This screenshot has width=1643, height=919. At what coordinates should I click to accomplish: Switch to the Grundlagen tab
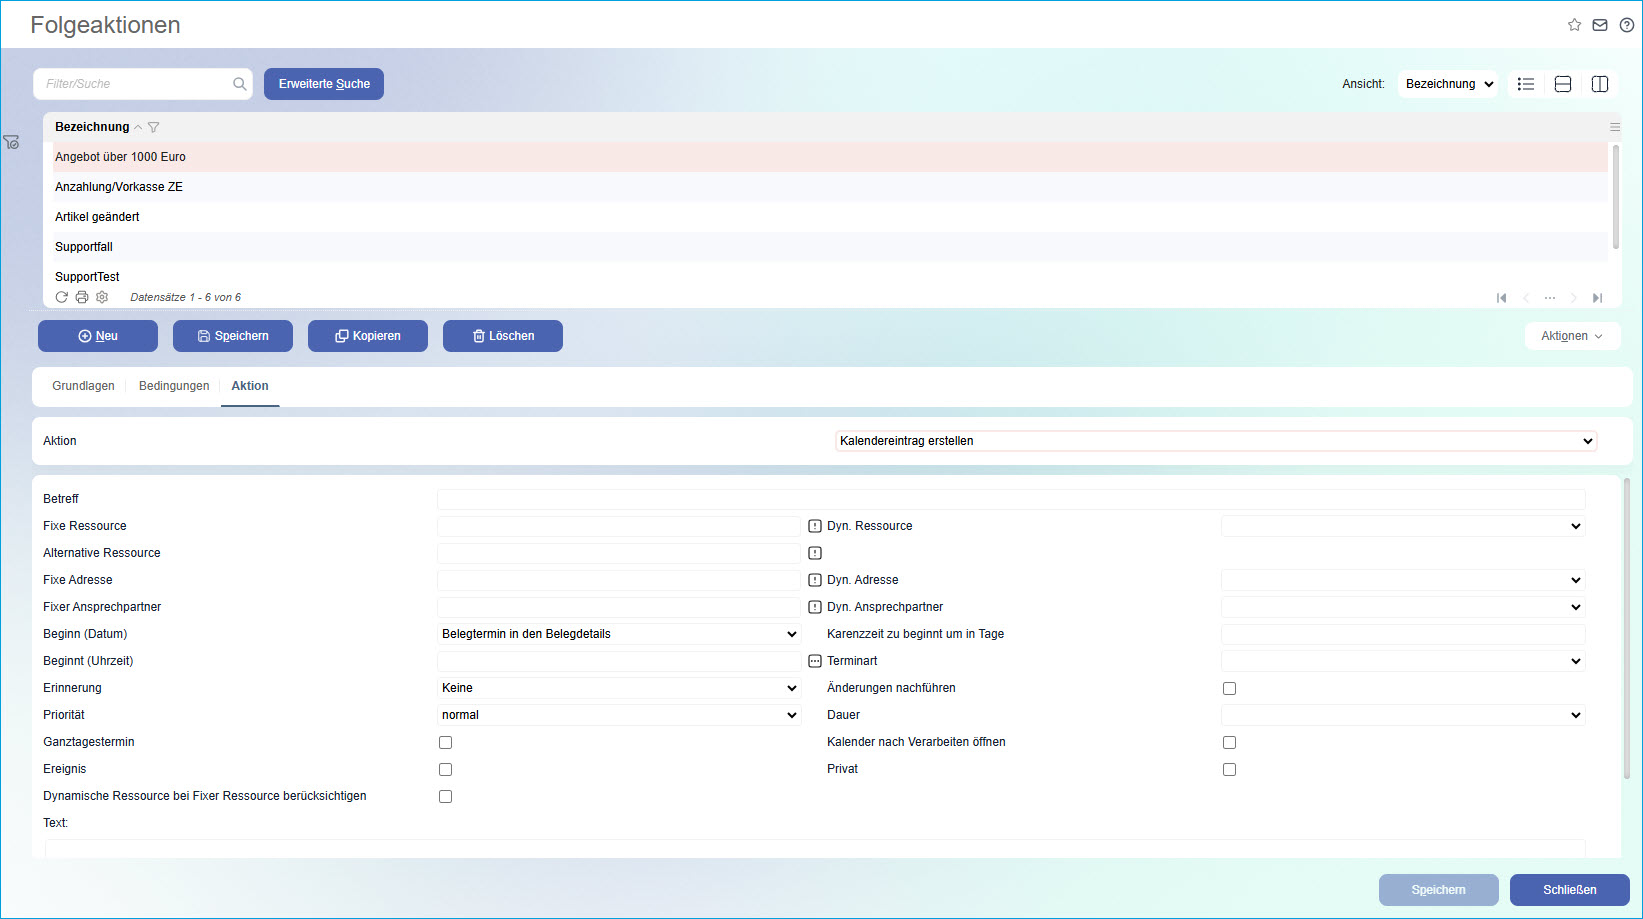coord(83,386)
